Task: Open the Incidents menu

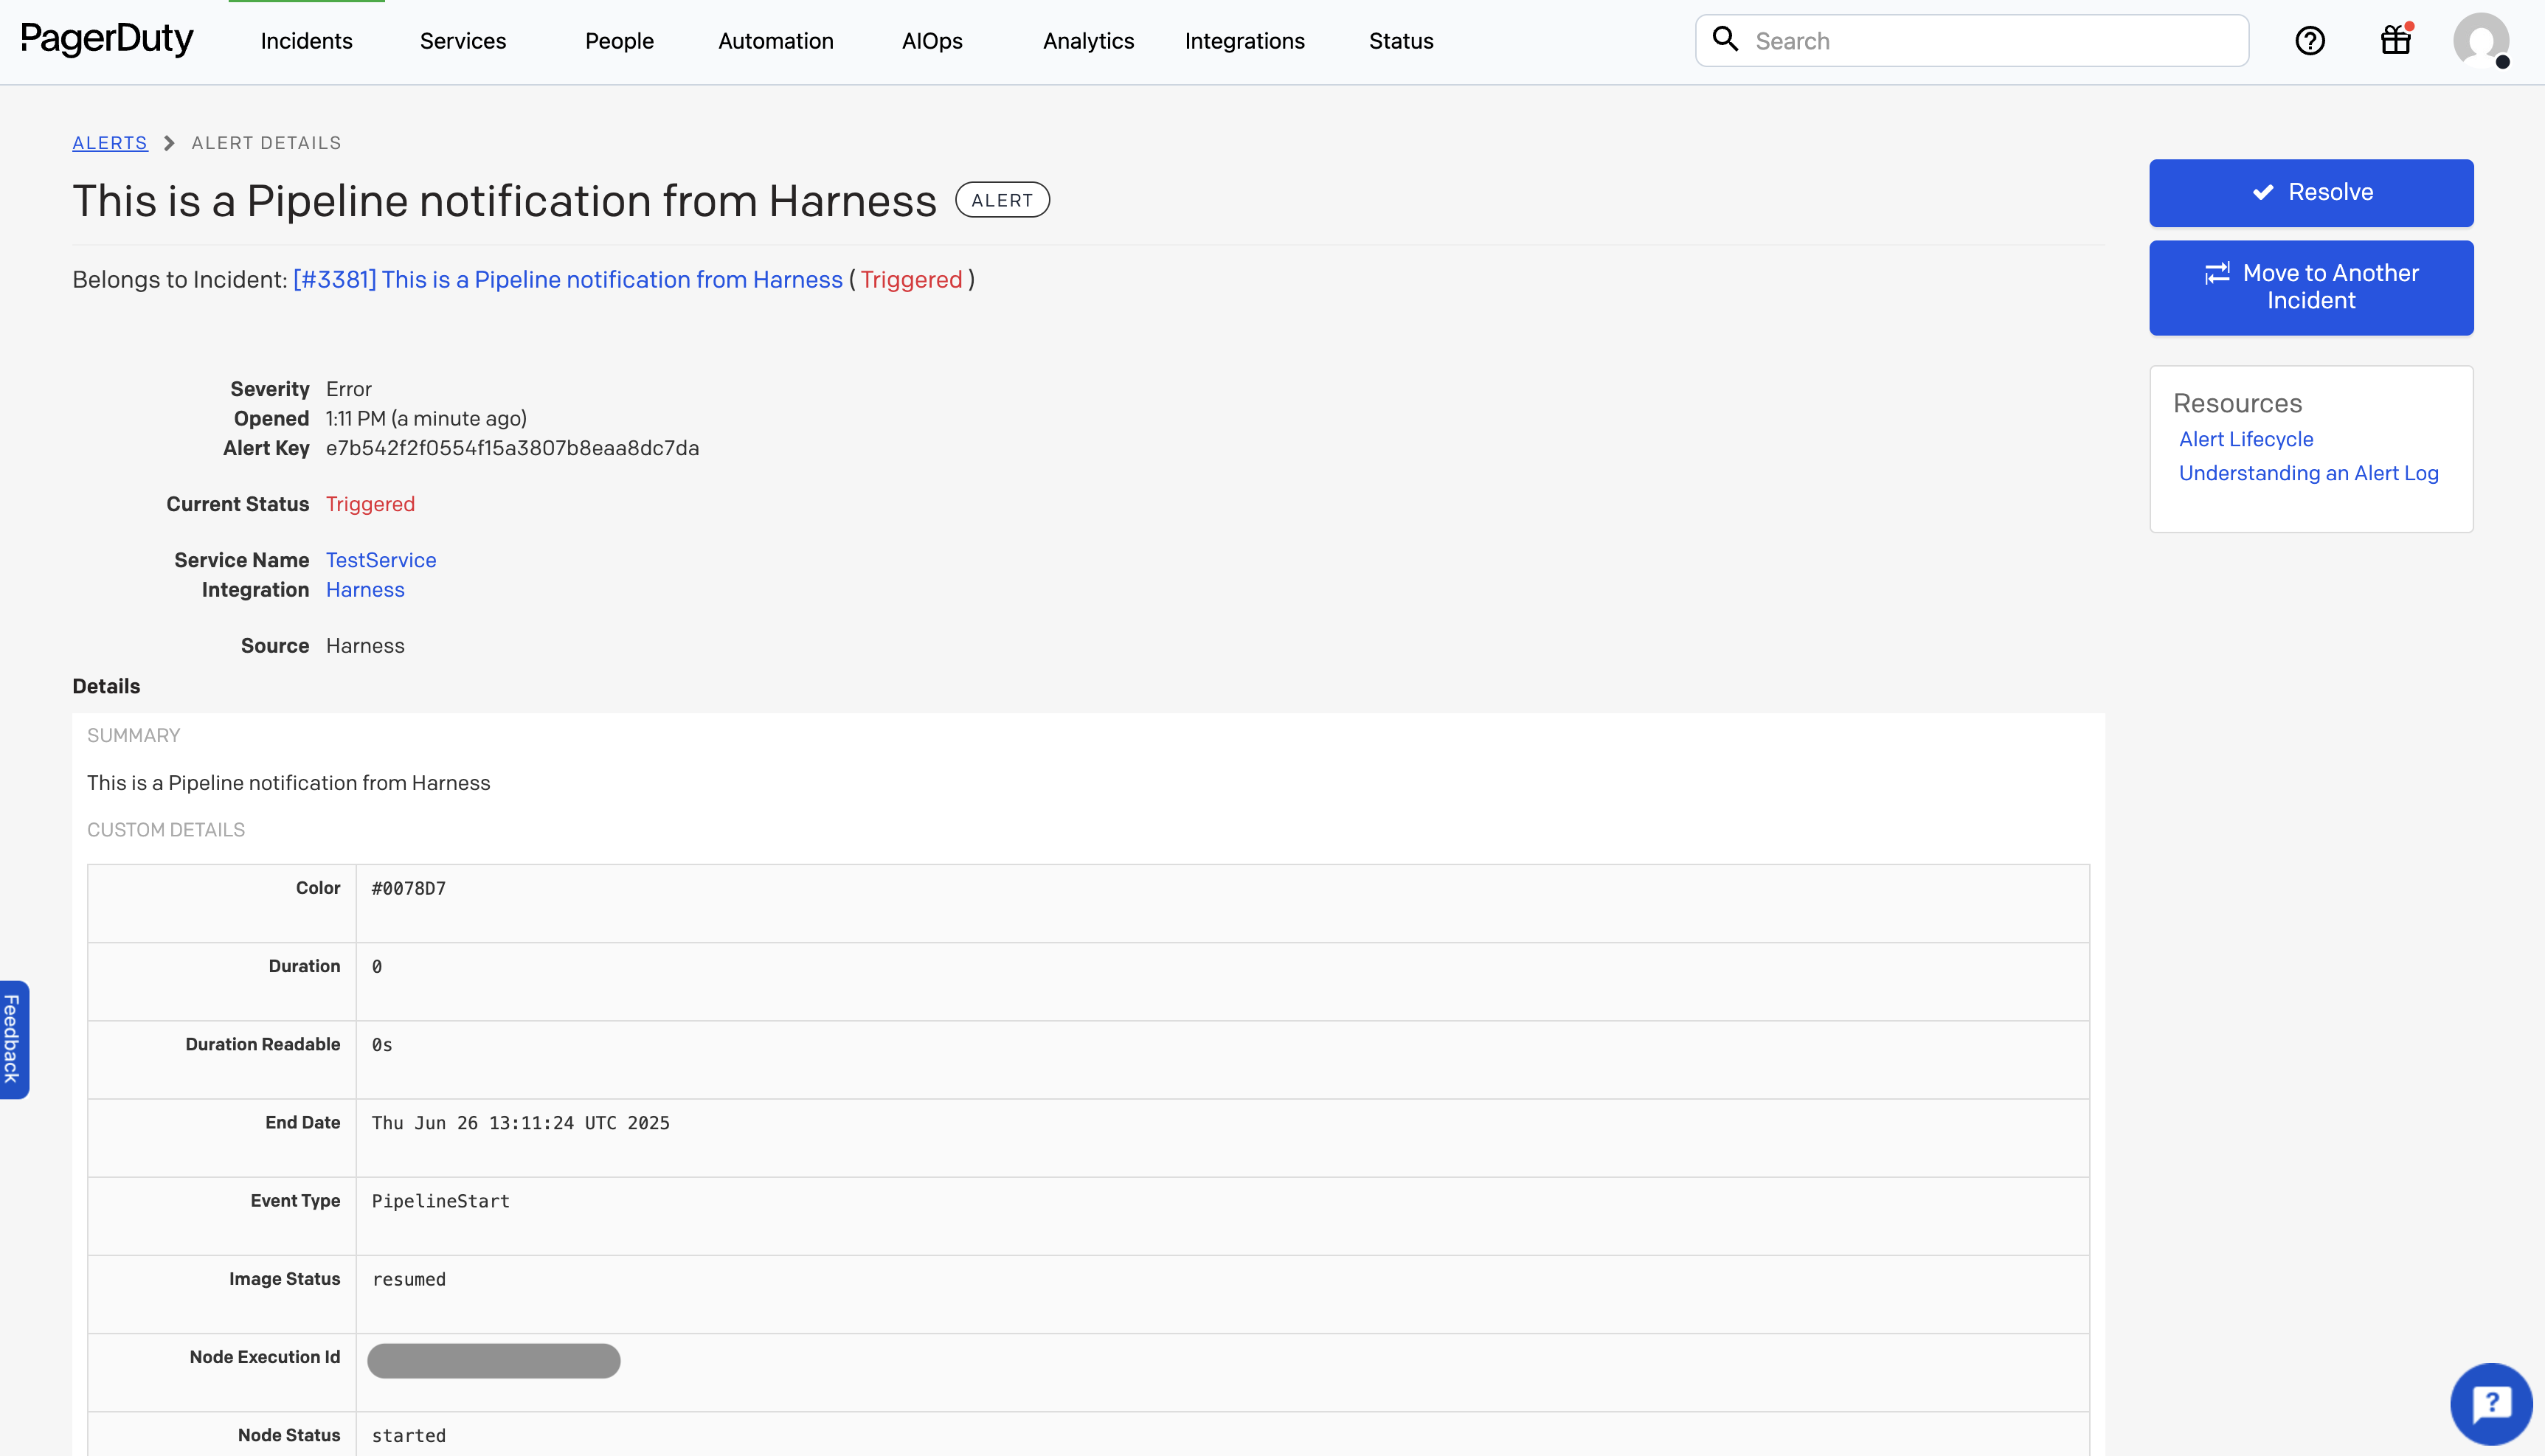Action: tap(306, 41)
